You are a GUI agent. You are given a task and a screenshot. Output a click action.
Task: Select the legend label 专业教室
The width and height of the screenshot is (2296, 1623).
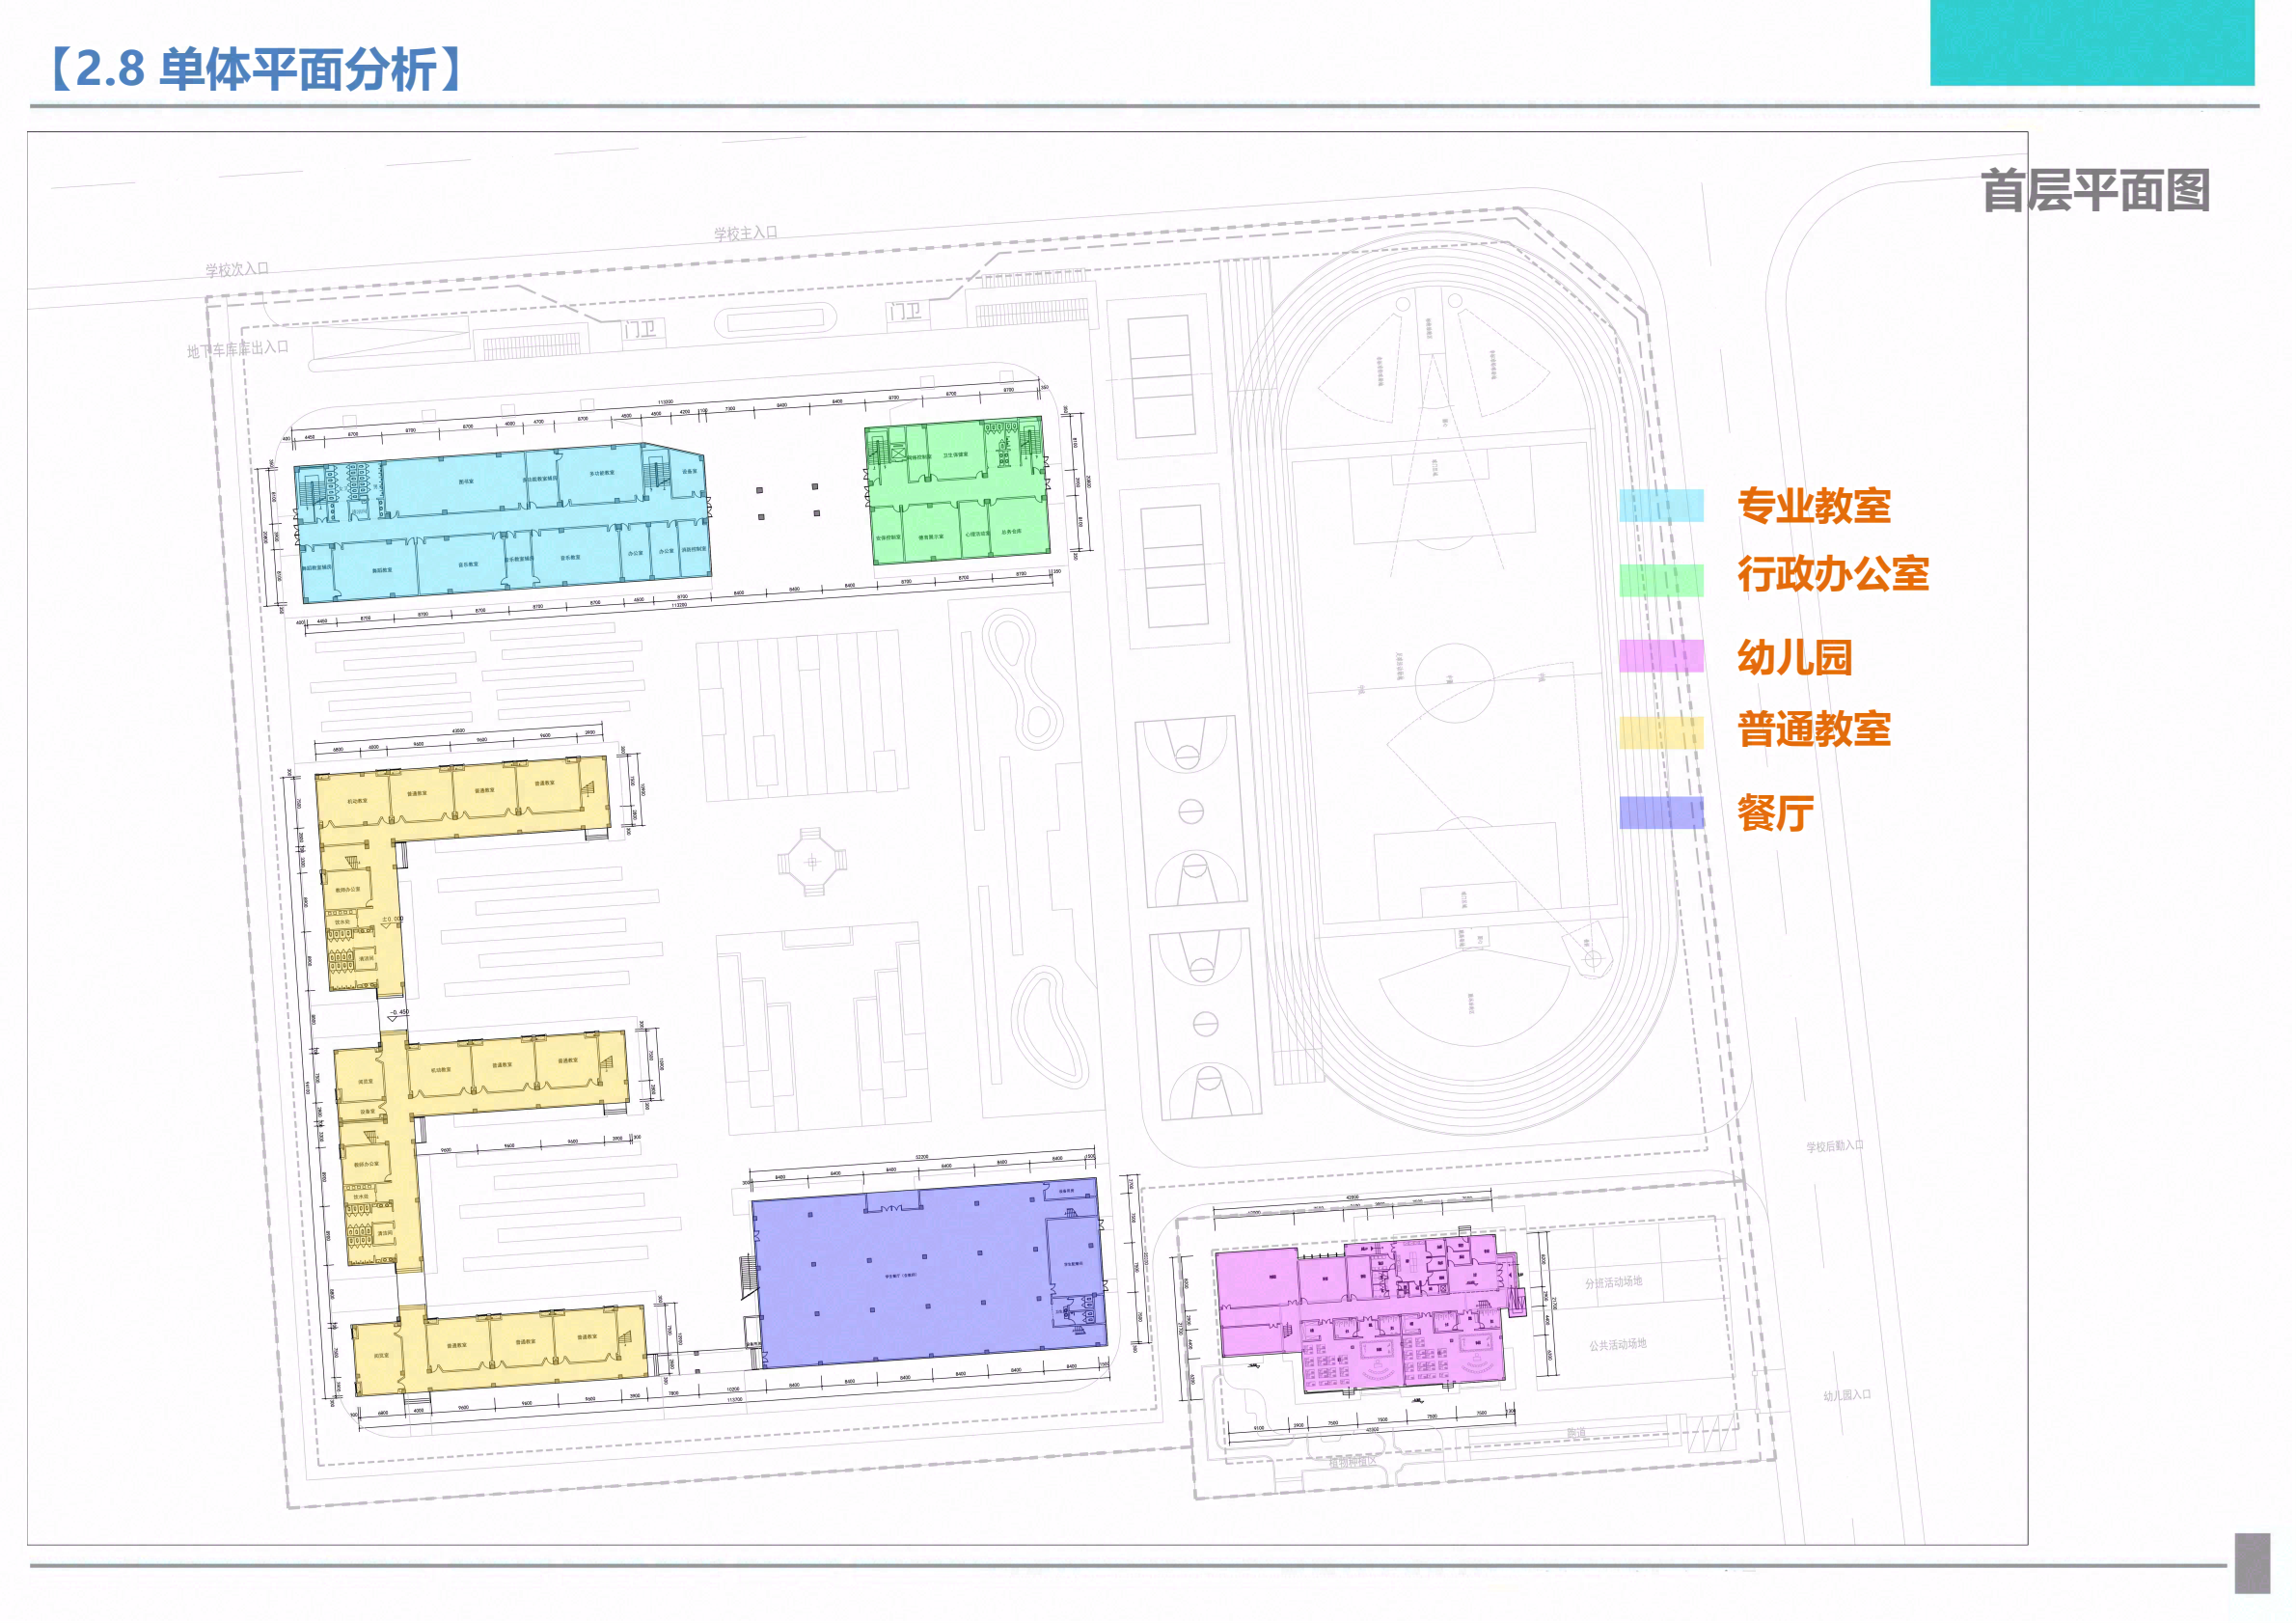[1814, 506]
